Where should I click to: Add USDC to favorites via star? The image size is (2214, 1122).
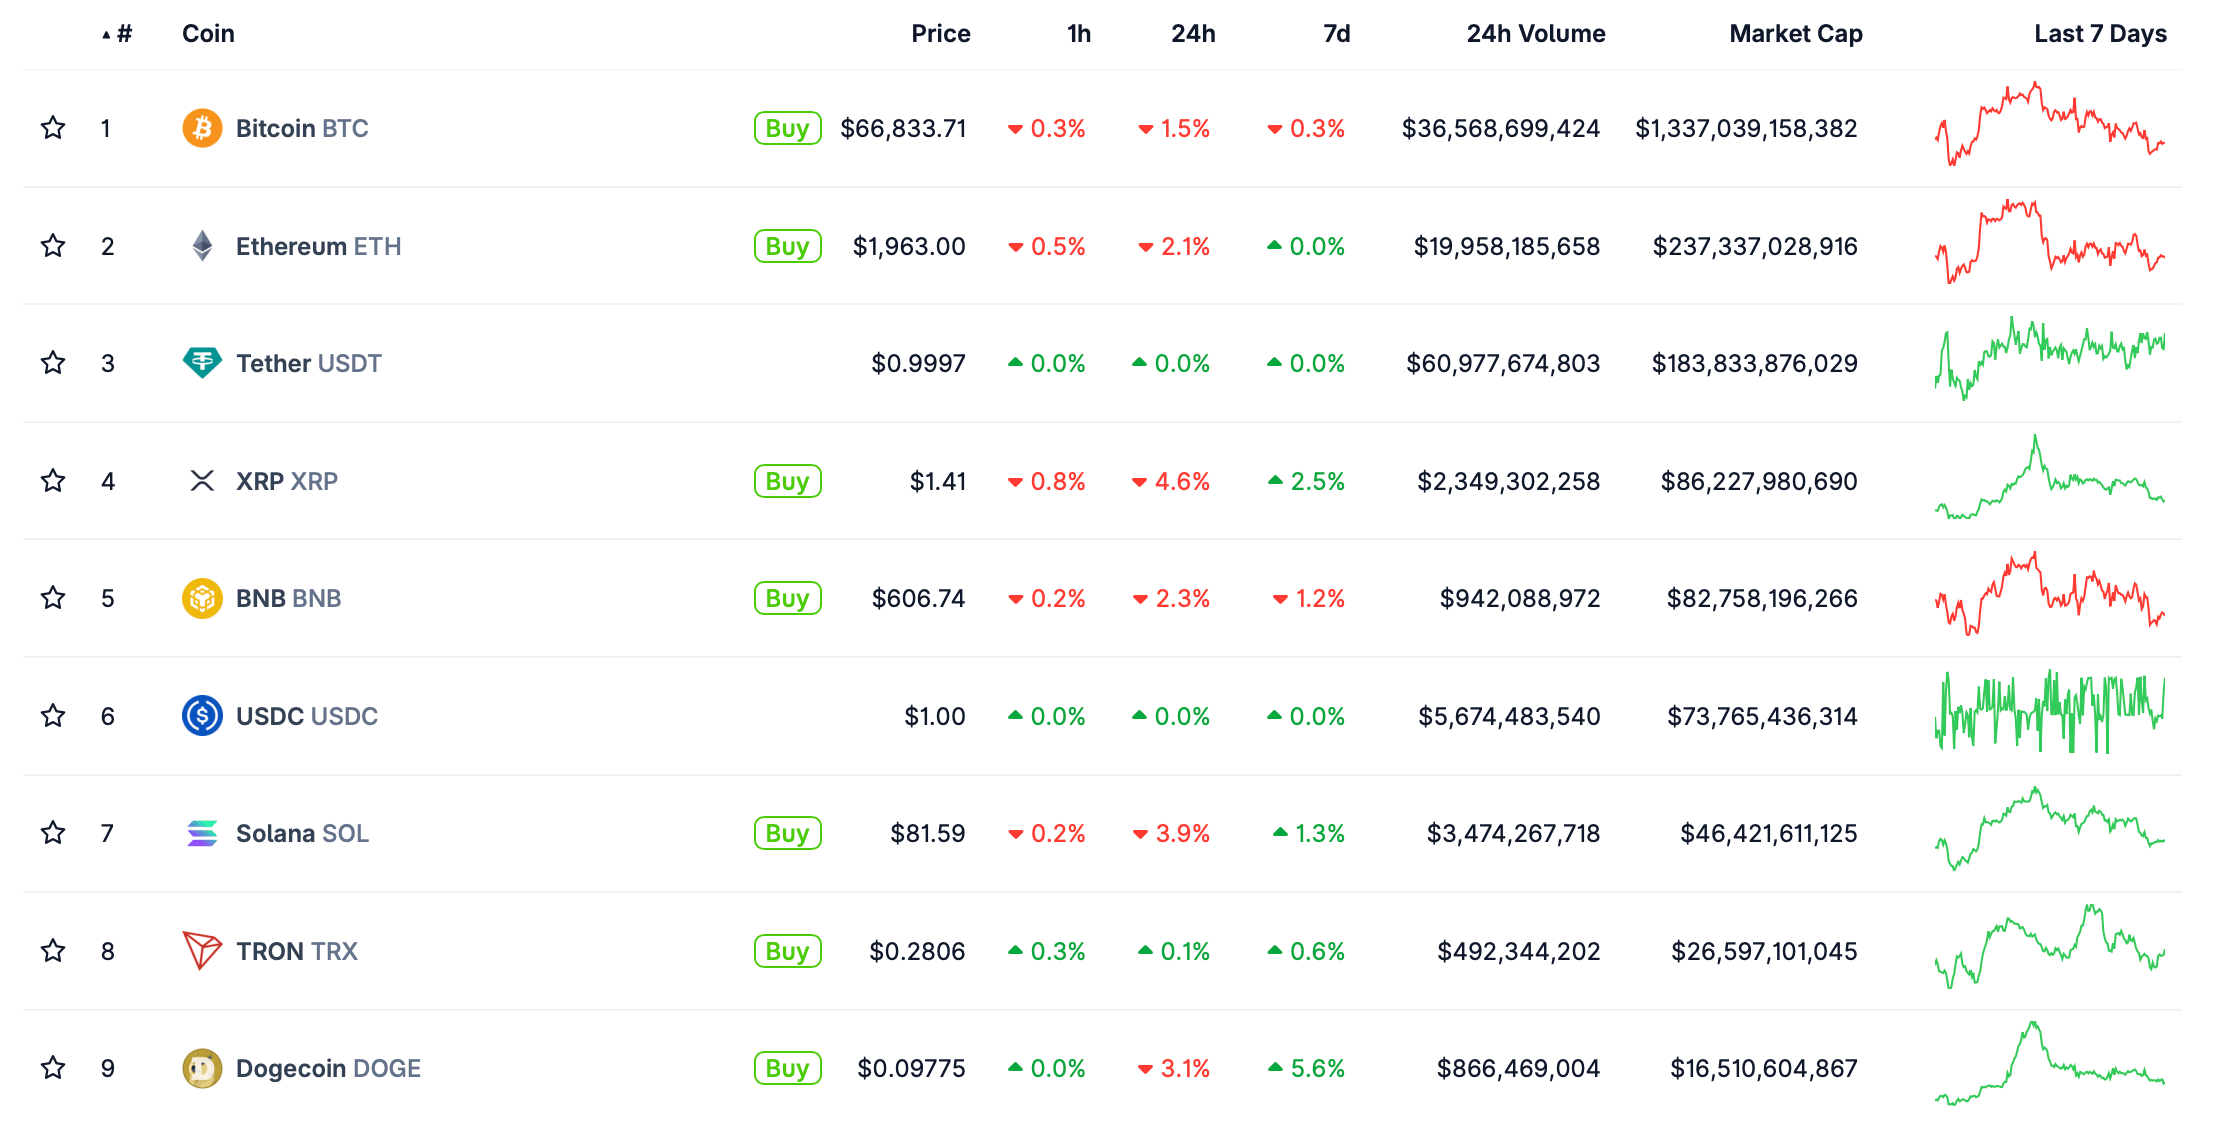[x=53, y=716]
